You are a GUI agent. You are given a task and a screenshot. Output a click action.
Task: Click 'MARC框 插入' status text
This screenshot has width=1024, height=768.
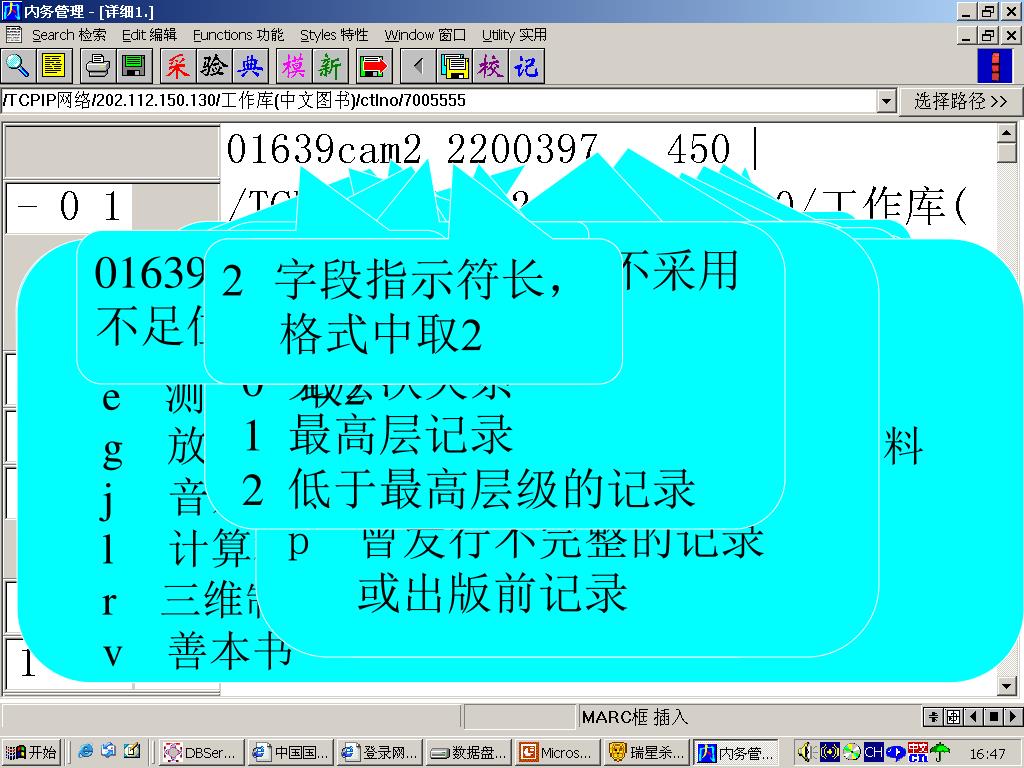pos(635,717)
